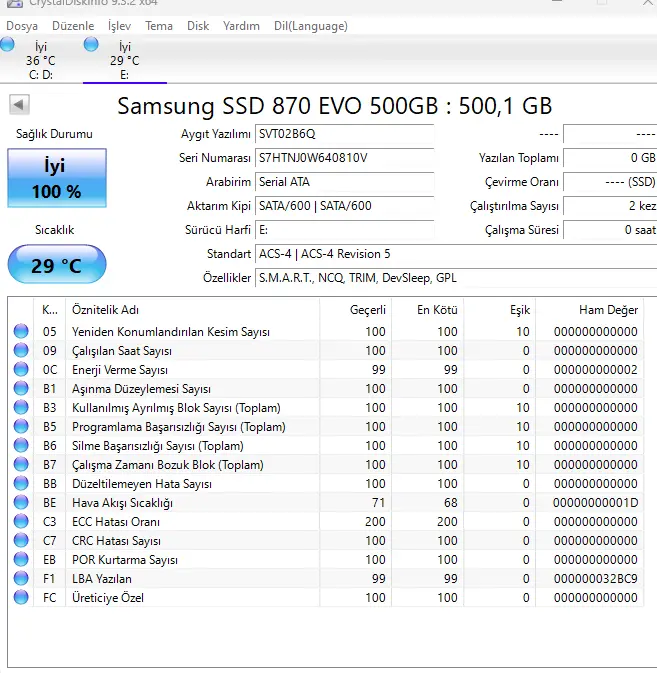Image resolution: width=657 pixels, height=673 pixels.
Task: Click the status icon of attribute C3
Action: [21, 521]
